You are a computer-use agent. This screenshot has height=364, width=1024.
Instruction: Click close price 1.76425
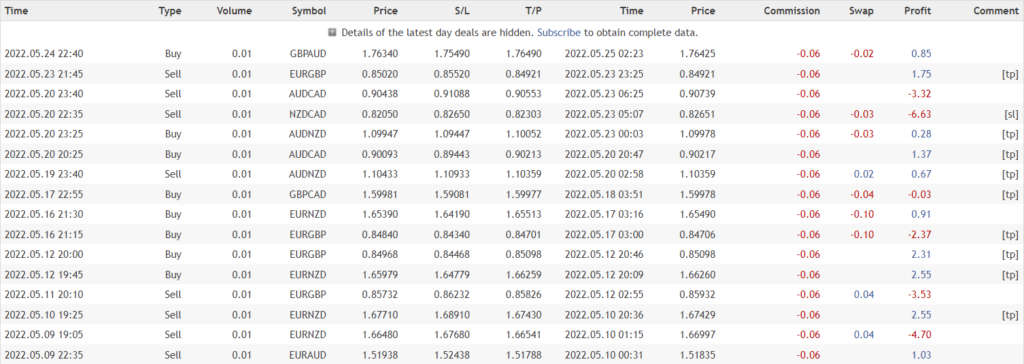click(x=697, y=54)
